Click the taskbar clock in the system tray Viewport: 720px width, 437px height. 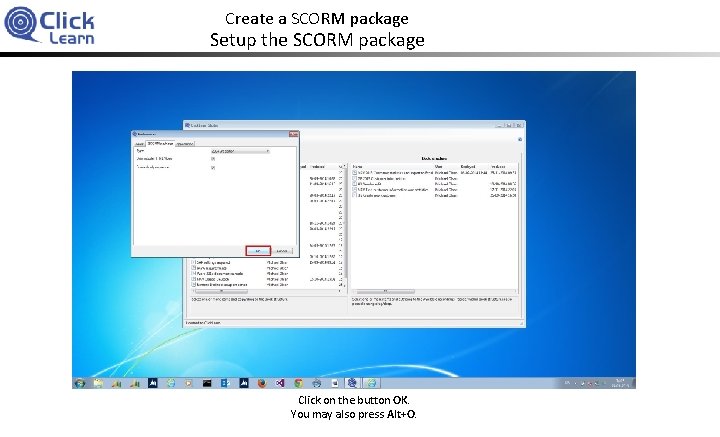[x=620, y=383]
